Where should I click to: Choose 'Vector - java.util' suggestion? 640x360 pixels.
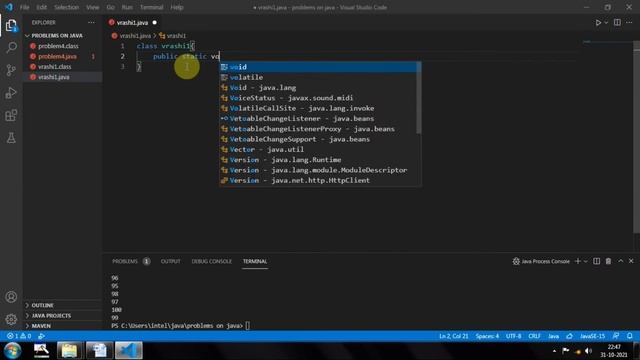click(x=318, y=149)
